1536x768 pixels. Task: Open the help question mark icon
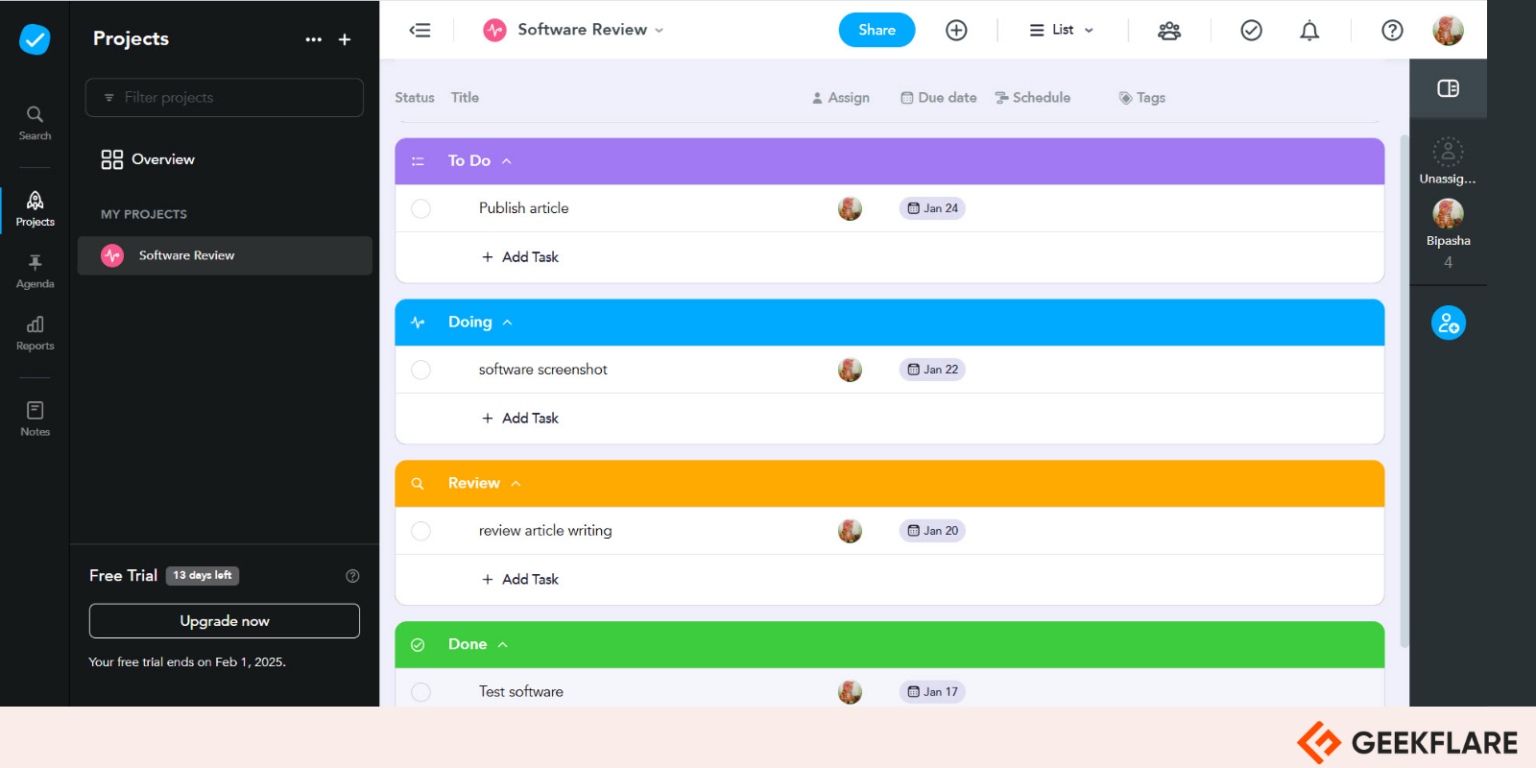click(1392, 30)
